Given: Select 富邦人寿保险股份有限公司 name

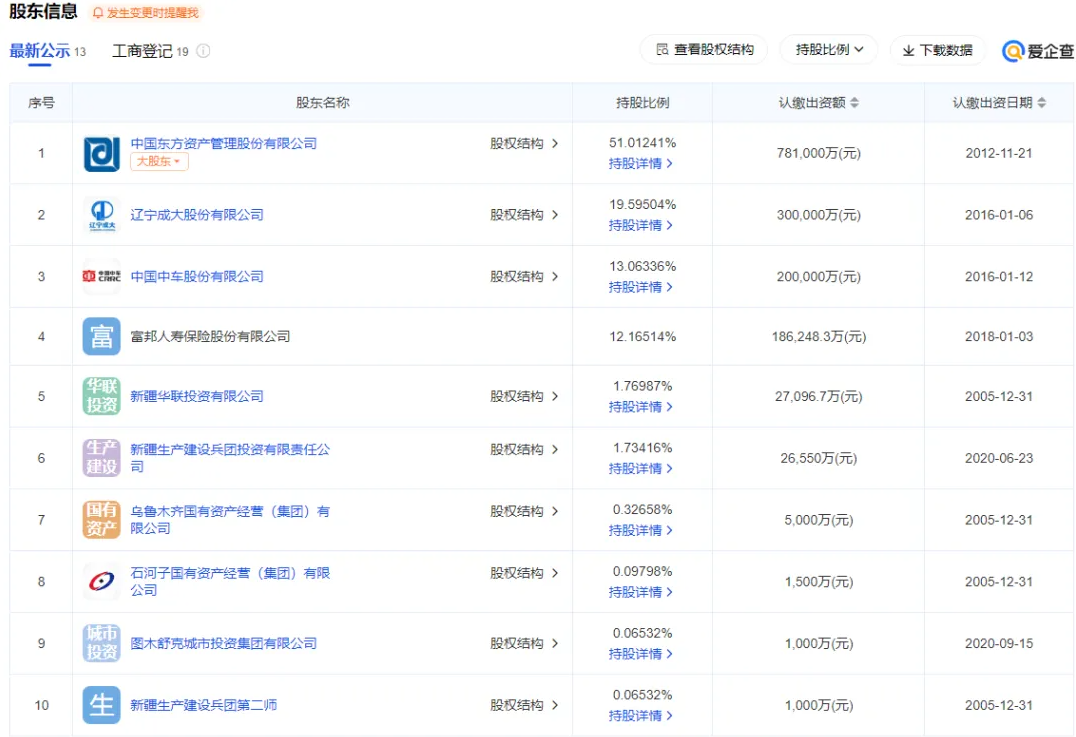Looking at the screenshot, I should (210, 336).
